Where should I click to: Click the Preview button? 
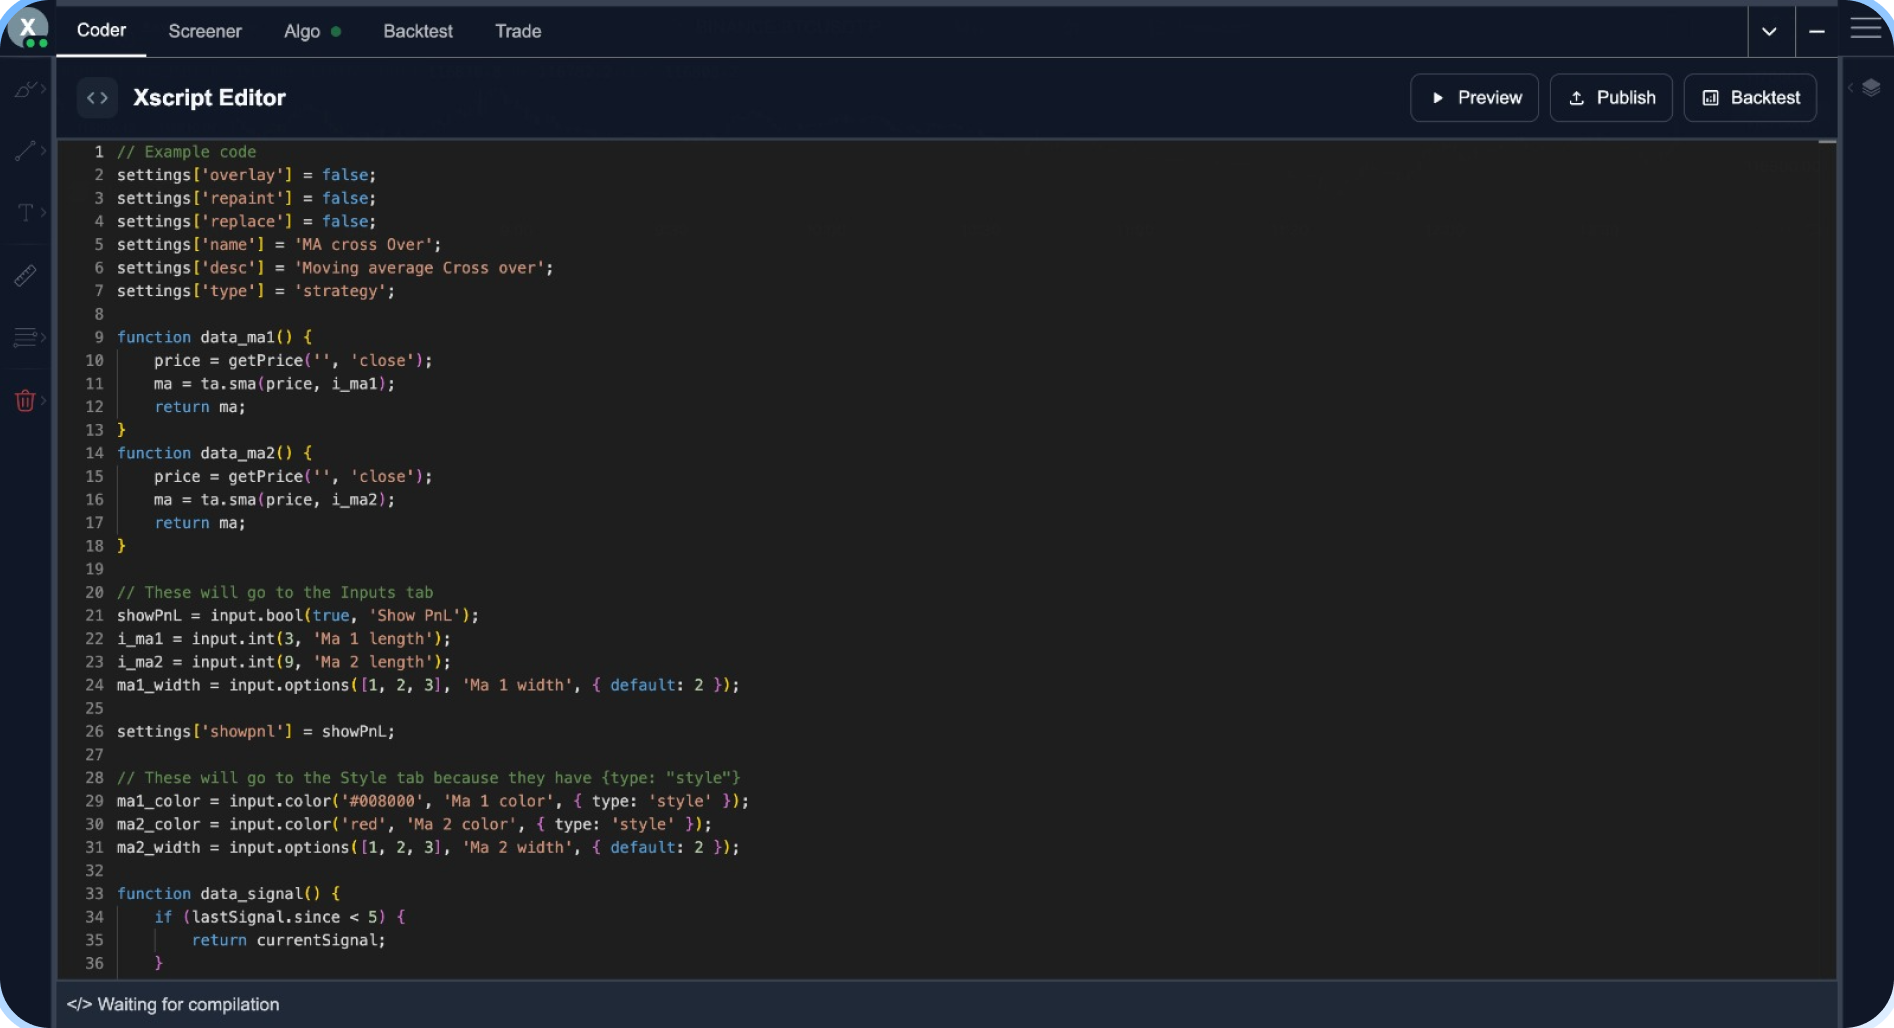[1474, 98]
